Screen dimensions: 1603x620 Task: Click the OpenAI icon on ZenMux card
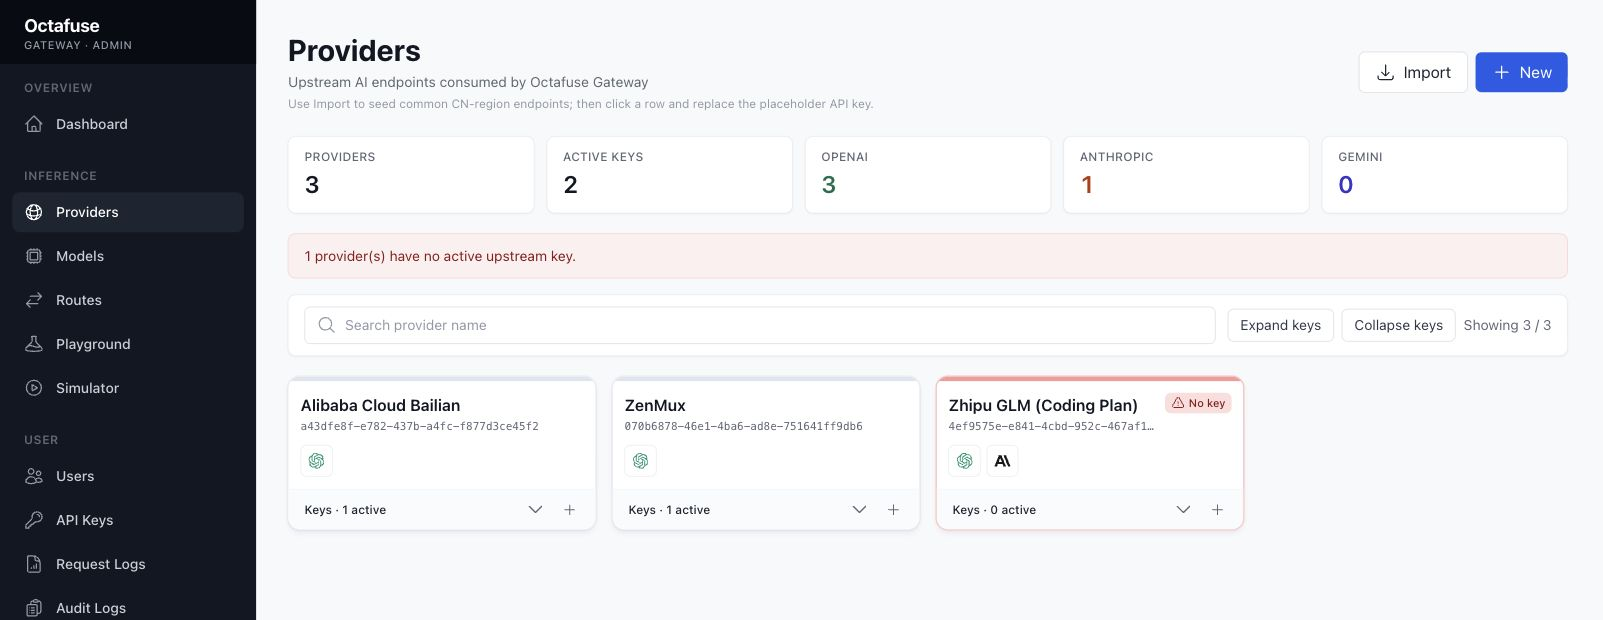coord(641,461)
